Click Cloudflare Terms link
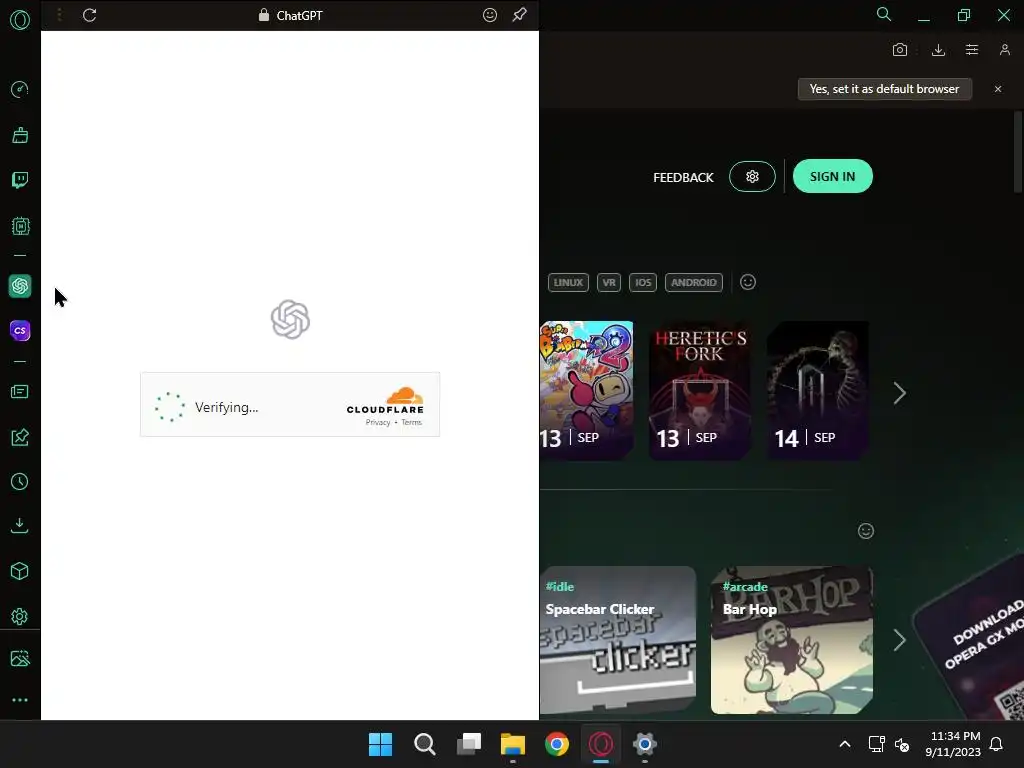1024x768 pixels. 411,423
